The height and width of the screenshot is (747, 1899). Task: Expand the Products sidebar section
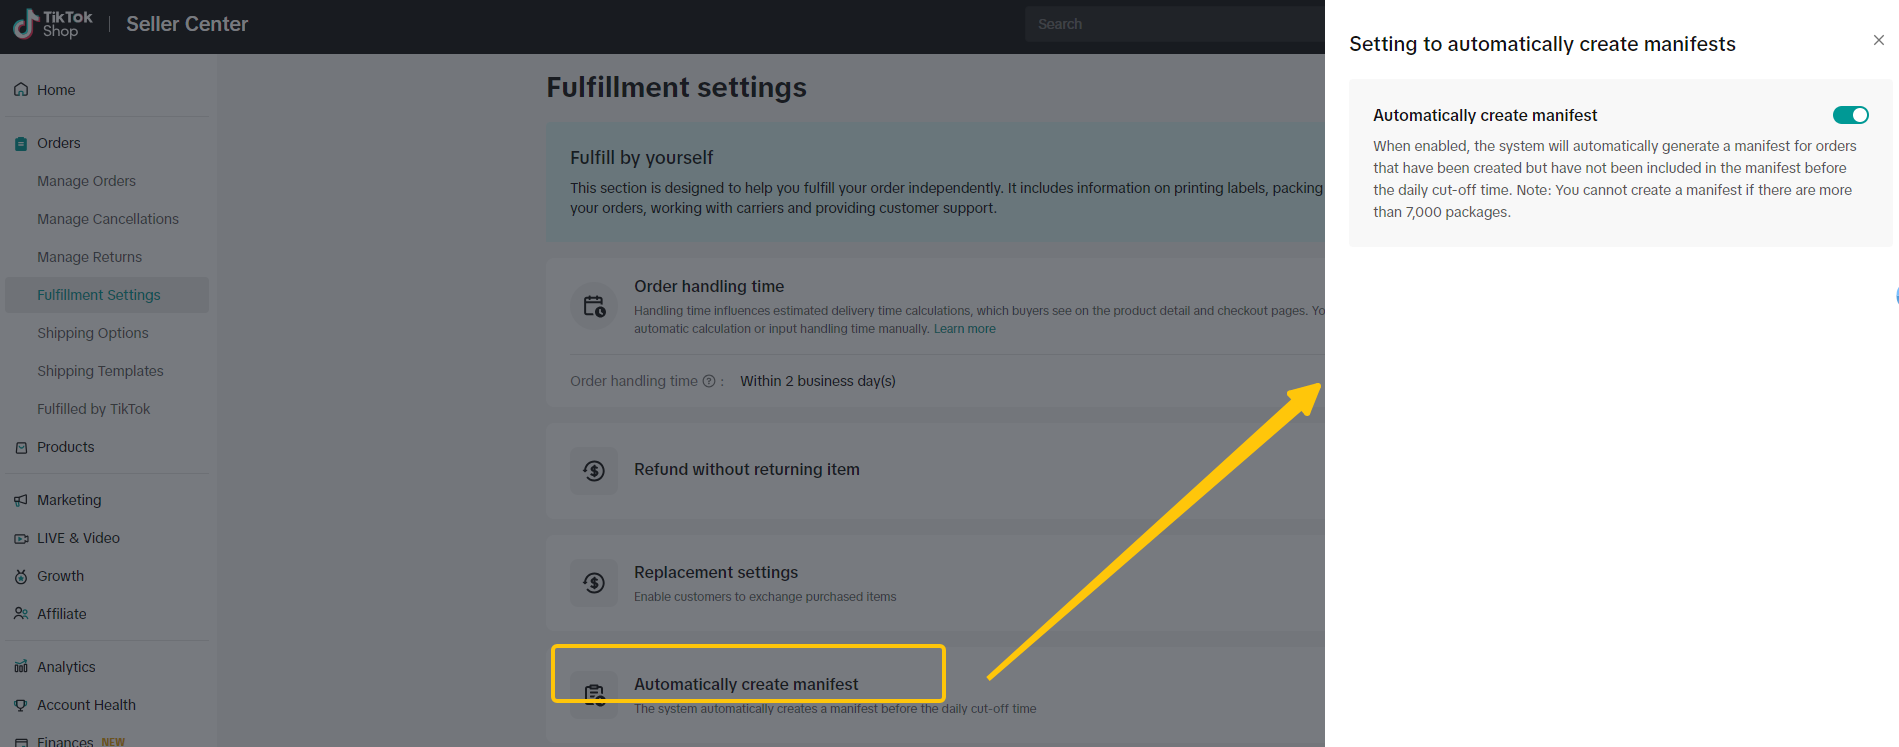click(66, 447)
